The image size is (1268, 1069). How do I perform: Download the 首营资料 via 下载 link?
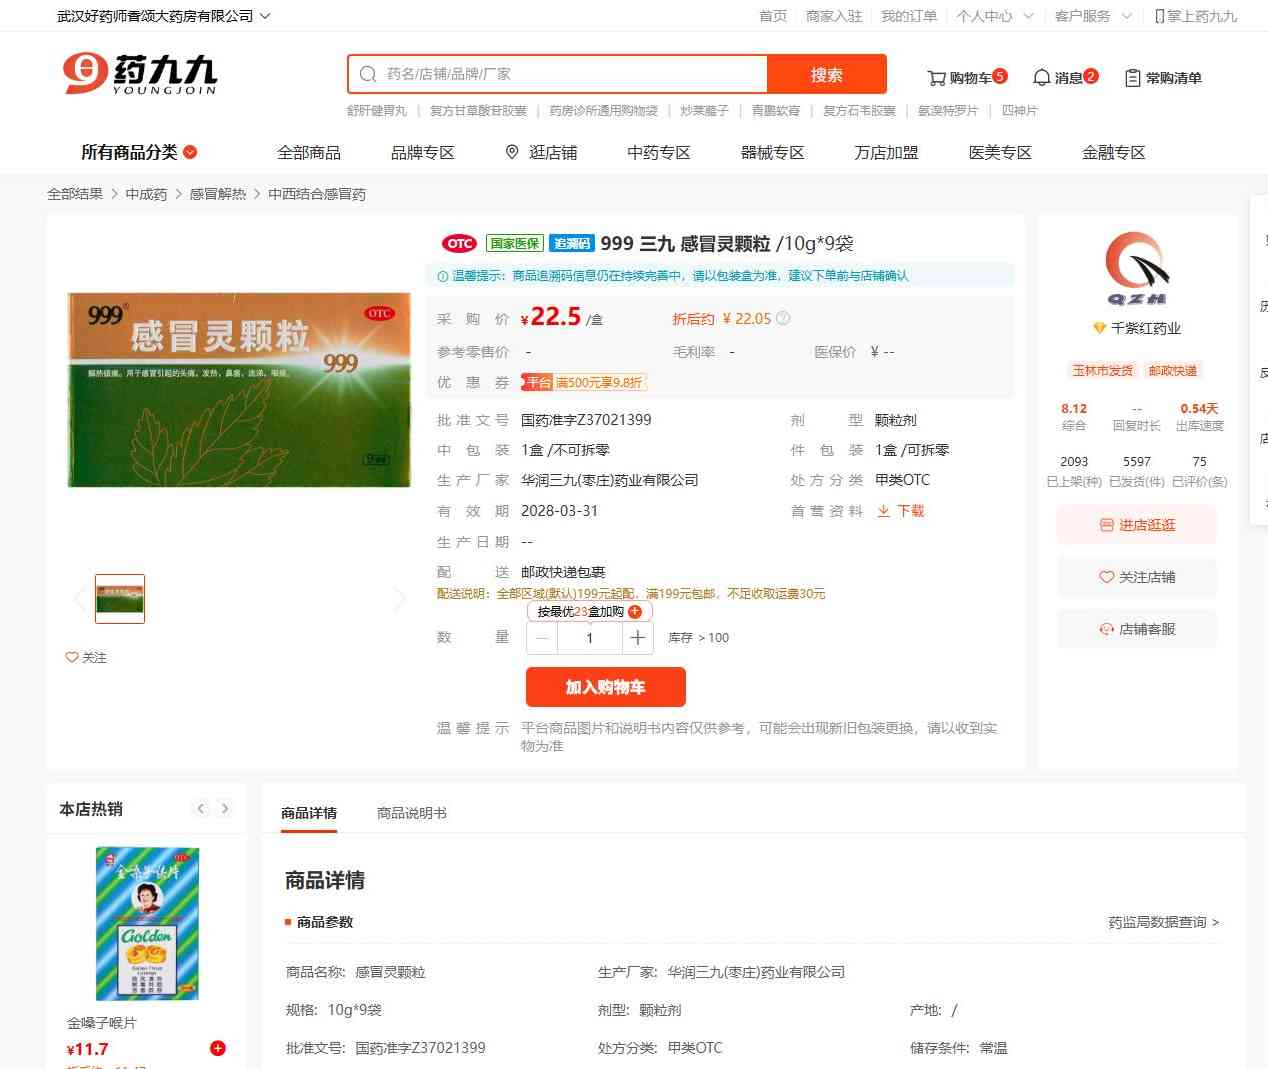click(901, 511)
